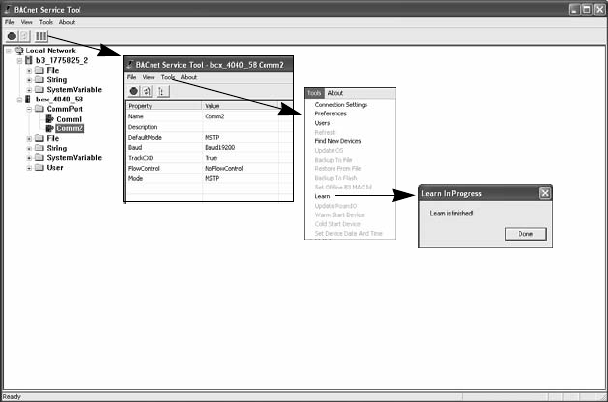The image size is (608, 402).
Task: Click the CommPort folder icon
Action: 39,109
